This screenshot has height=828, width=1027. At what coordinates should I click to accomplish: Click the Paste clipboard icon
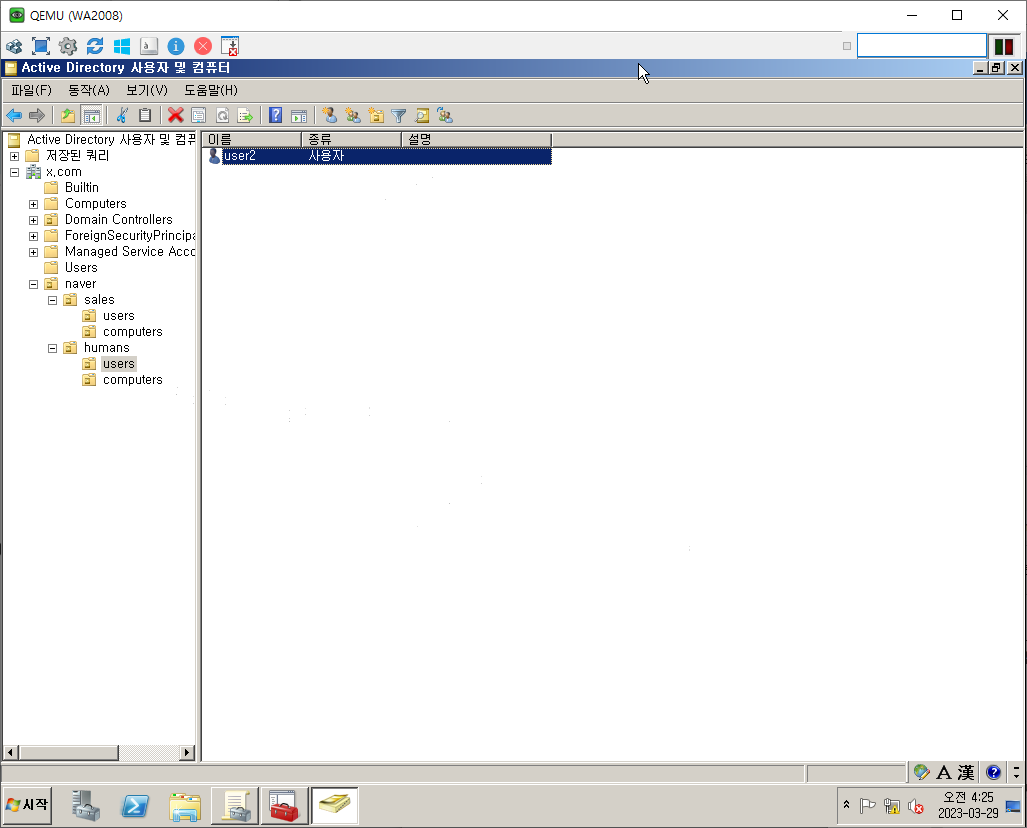(145, 116)
